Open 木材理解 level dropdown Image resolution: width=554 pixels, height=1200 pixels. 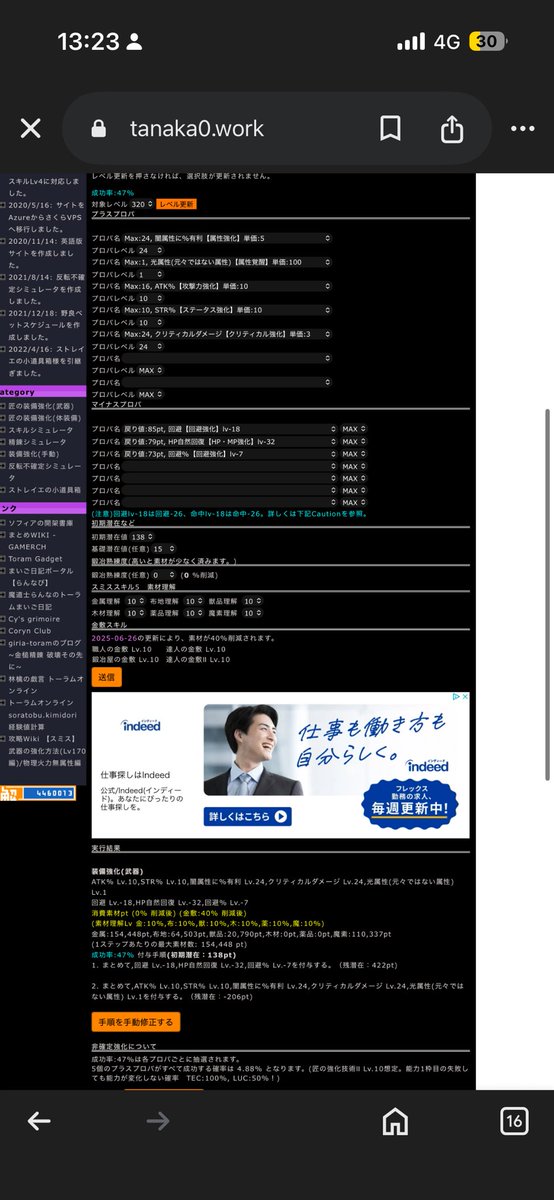(x=138, y=612)
